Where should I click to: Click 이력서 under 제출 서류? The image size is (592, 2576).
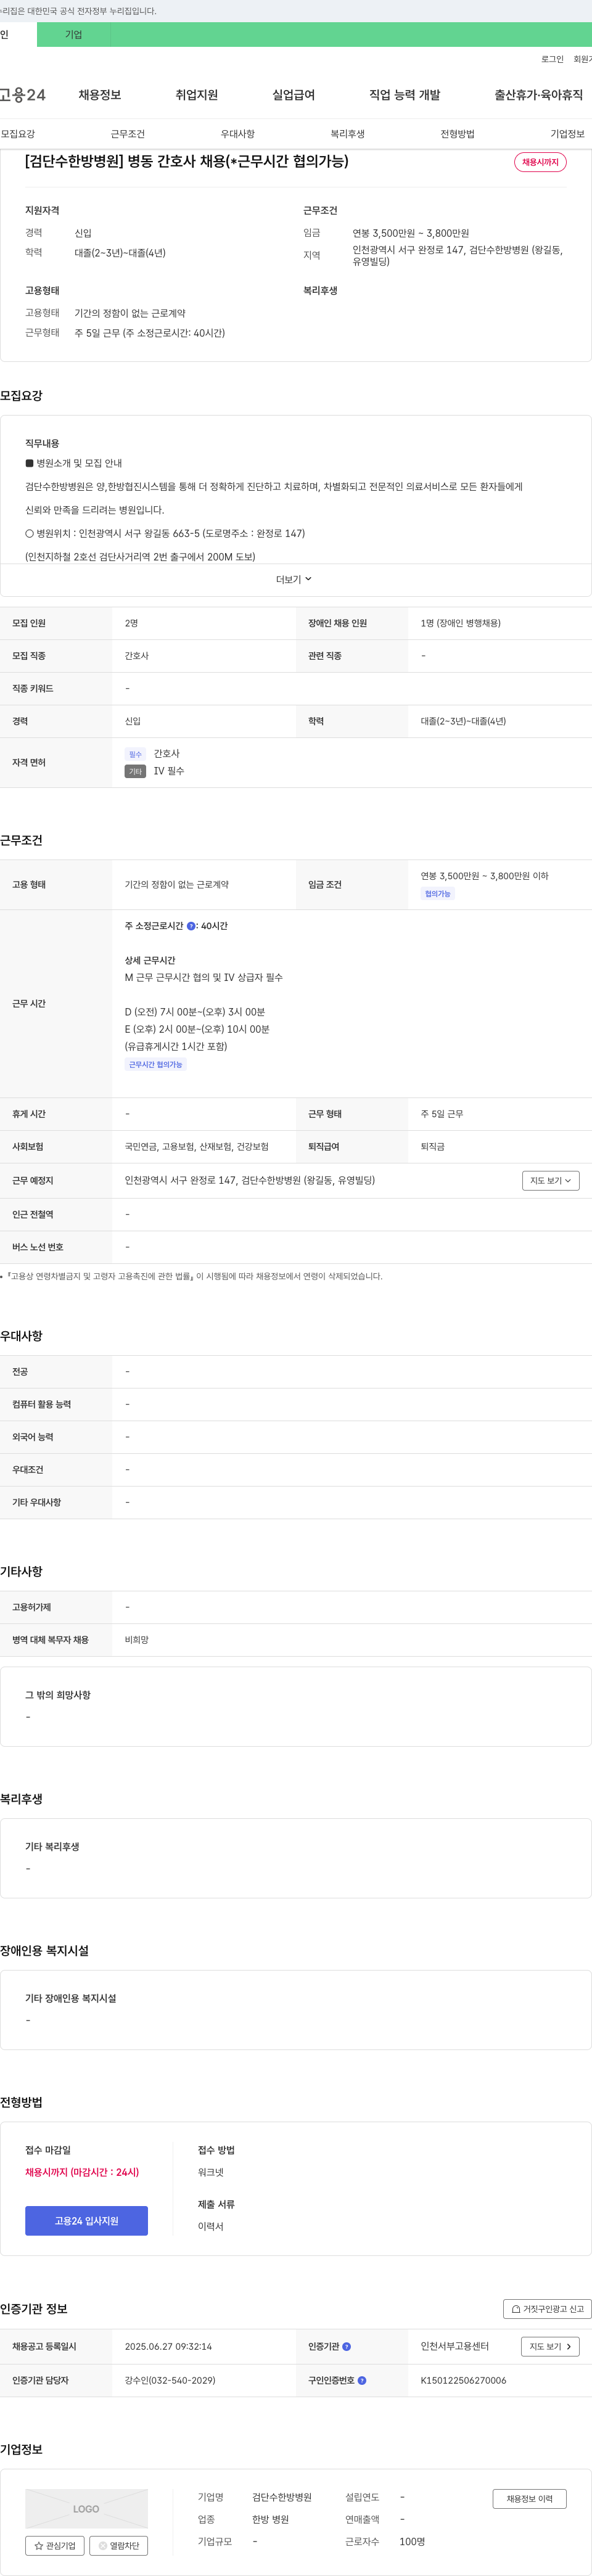[x=211, y=2226]
